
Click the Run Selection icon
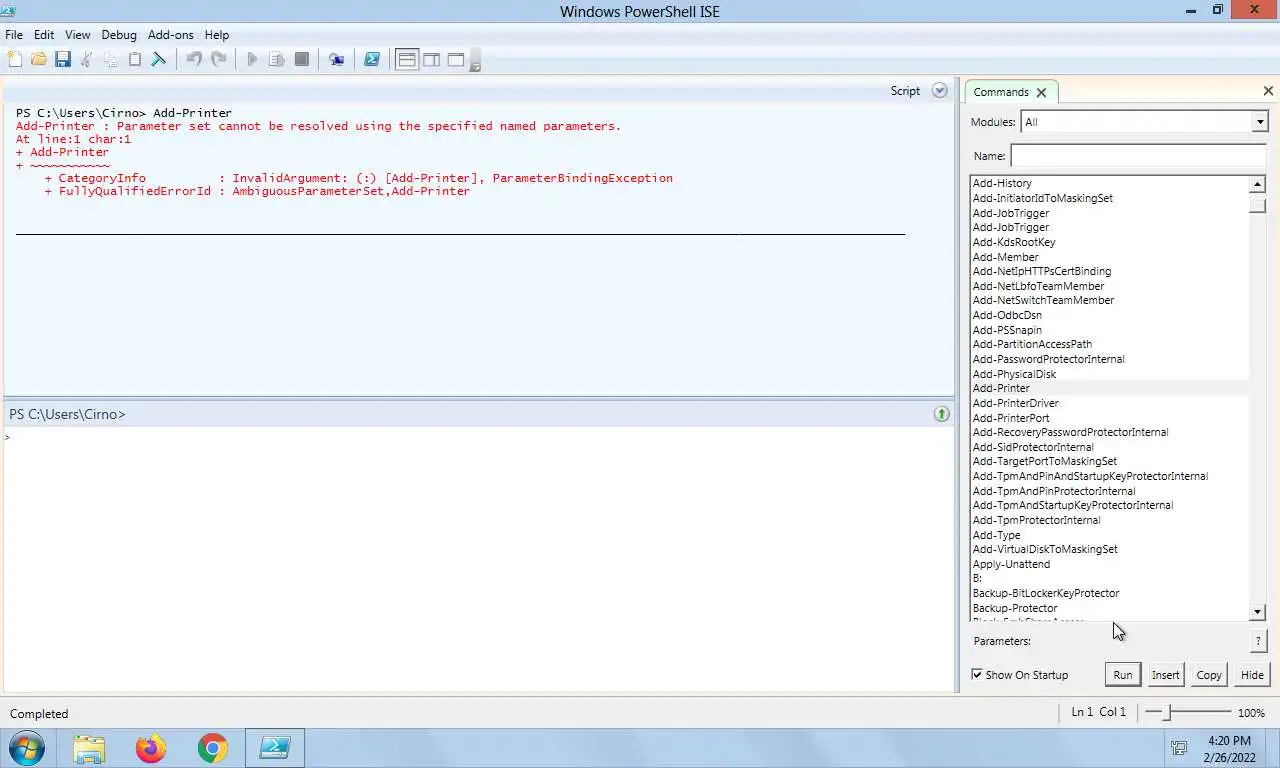pyautogui.click(x=277, y=60)
